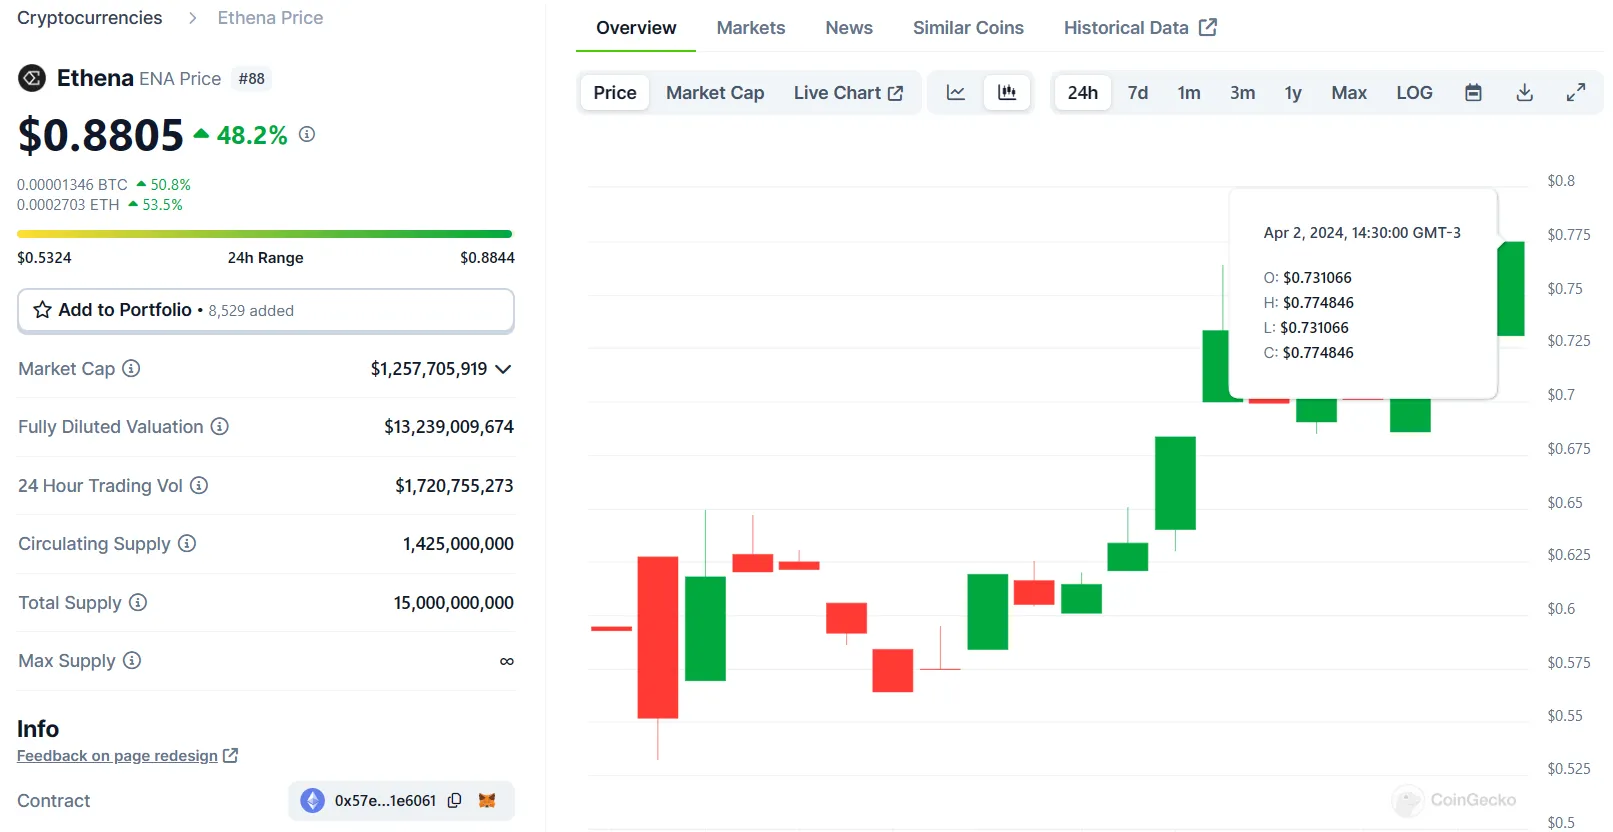
Task: Expand the Market Cap dropdown chevron
Action: click(503, 369)
